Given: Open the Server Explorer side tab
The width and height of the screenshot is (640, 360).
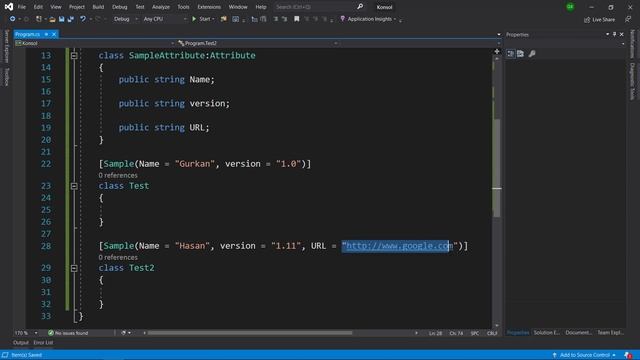Looking at the screenshot, I should point(6,46).
